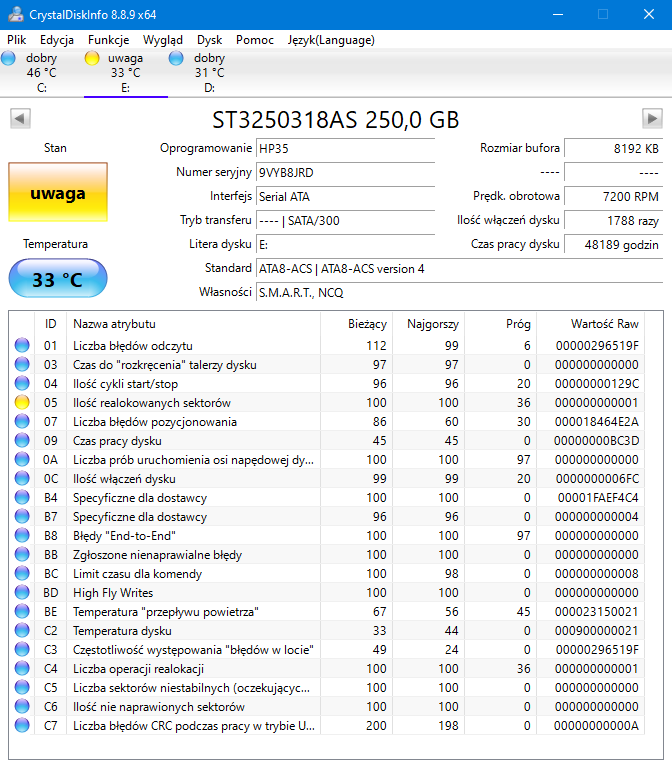Open the Język(Language) menu
672x766 pixels.
pyautogui.click(x=331, y=40)
